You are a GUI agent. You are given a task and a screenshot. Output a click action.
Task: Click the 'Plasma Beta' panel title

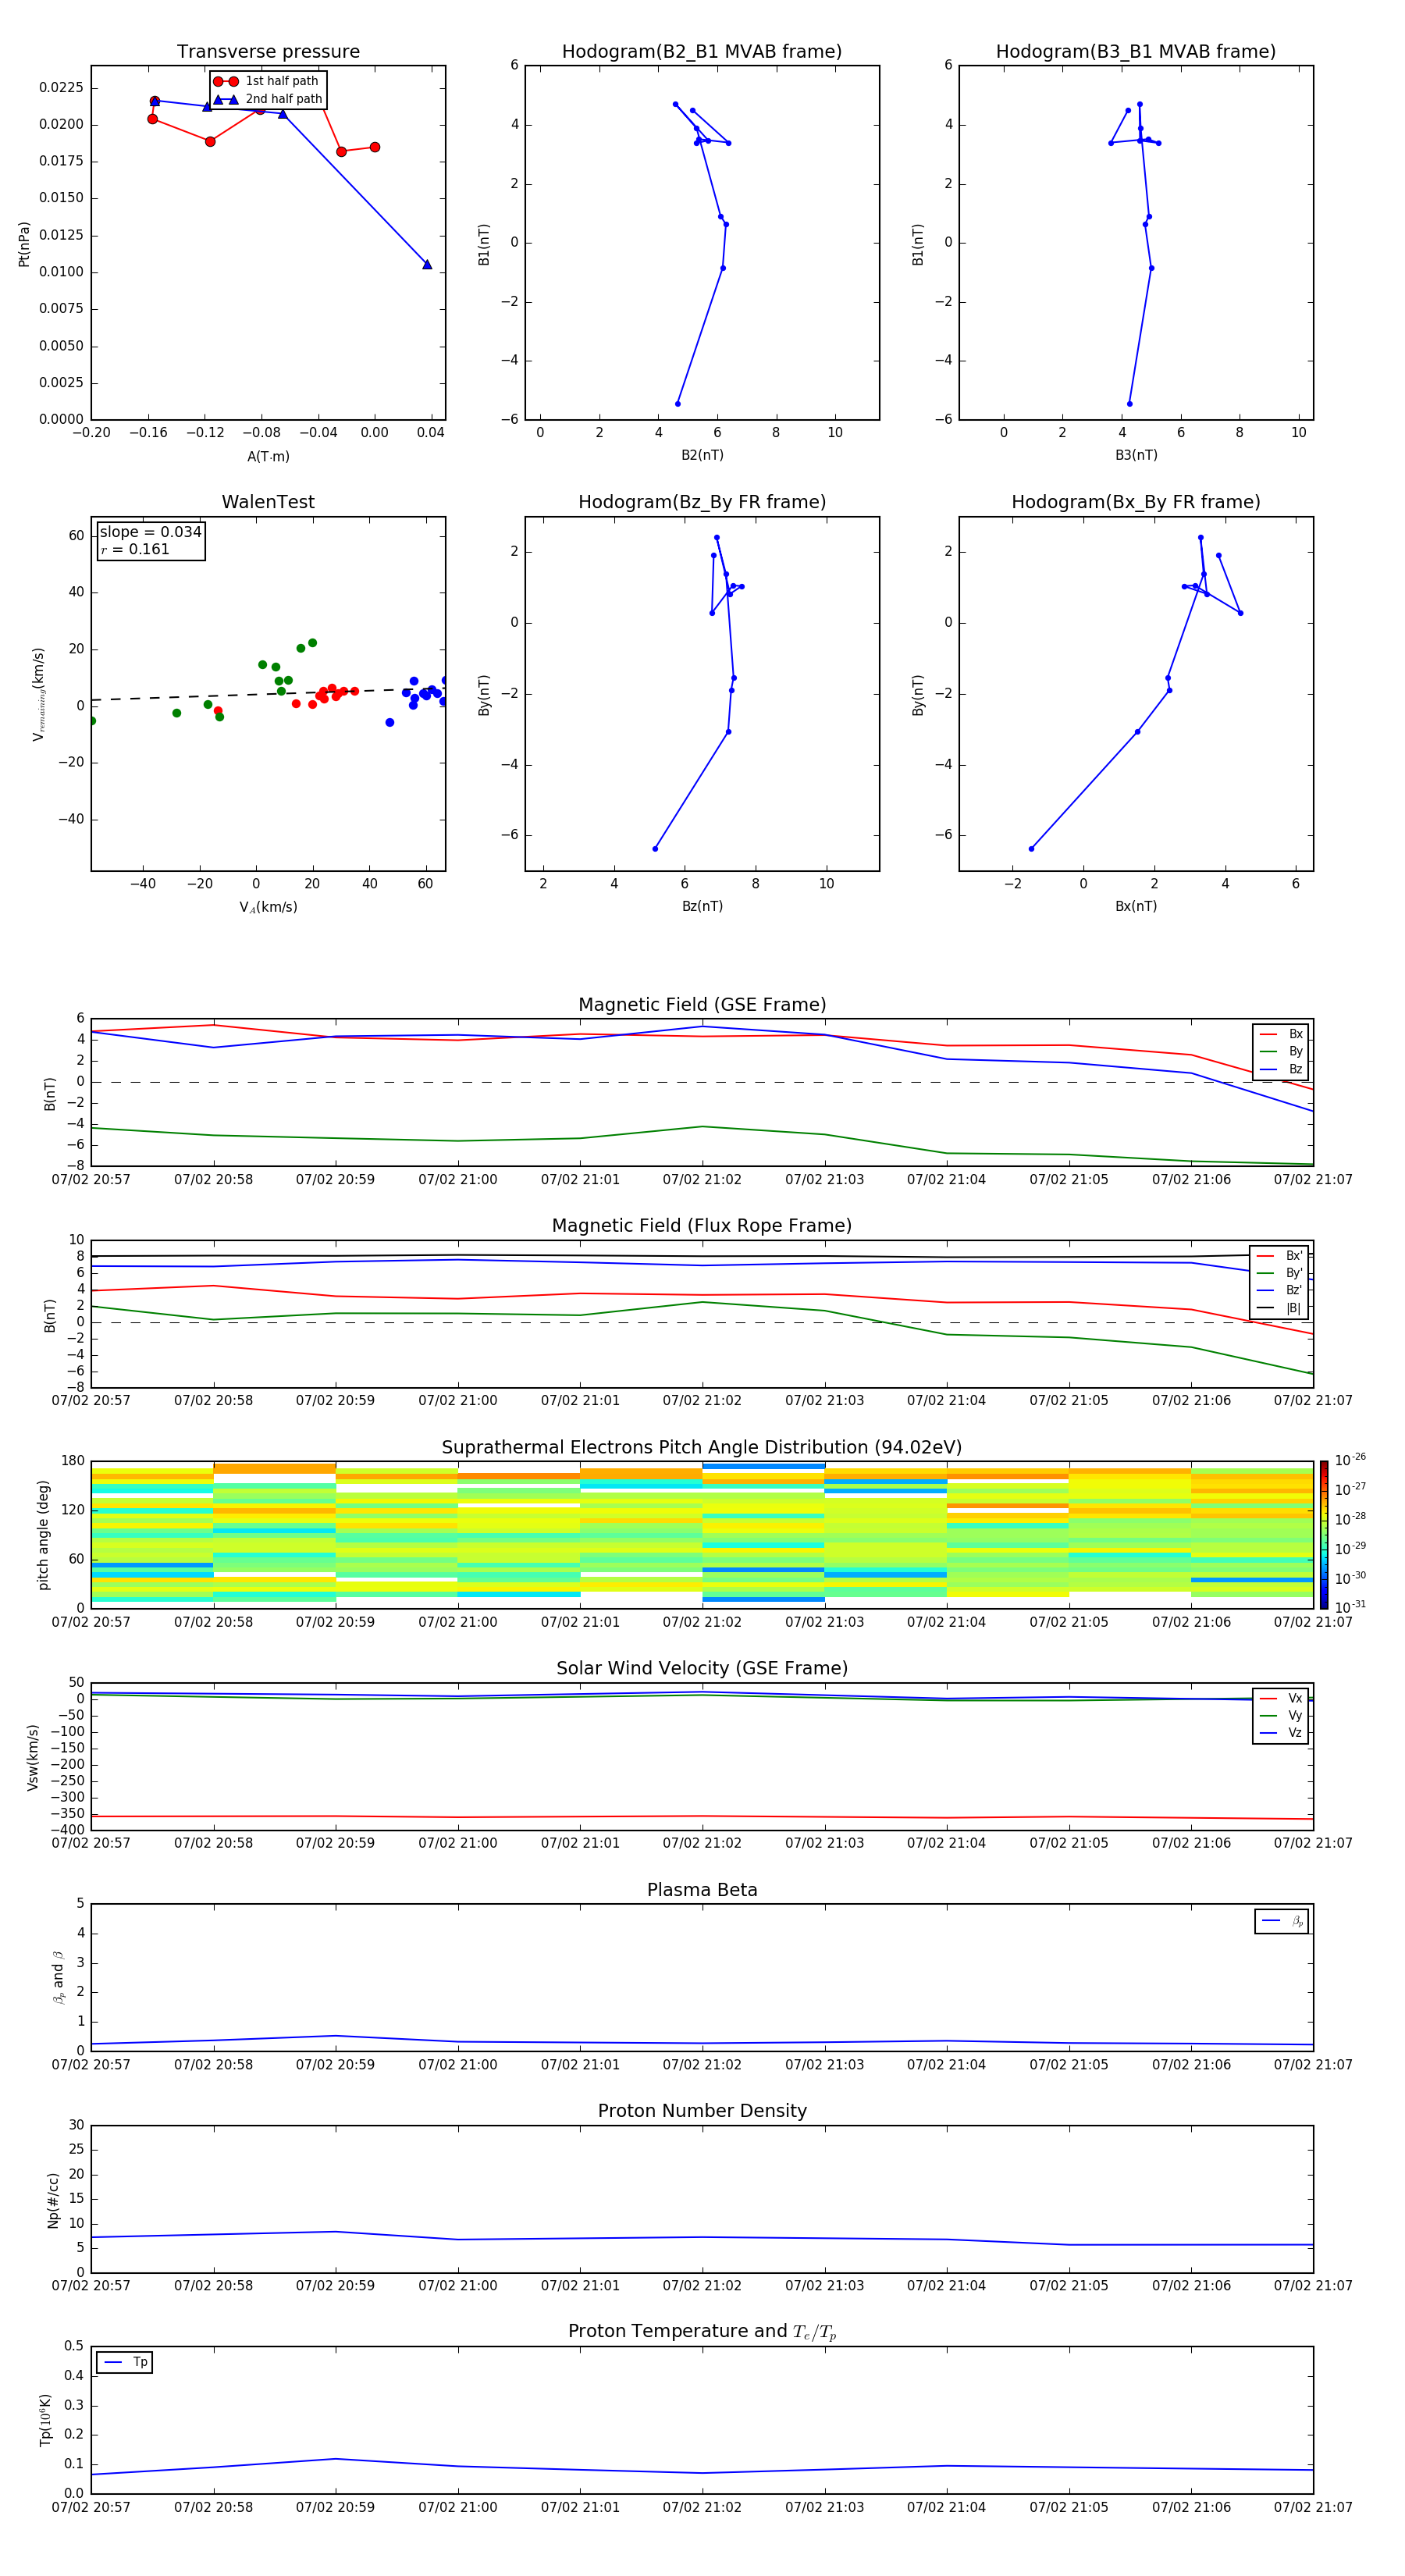click(702, 1891)
